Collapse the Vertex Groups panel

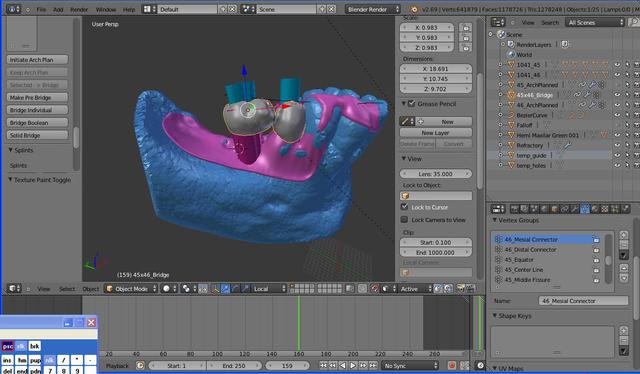pyautogui.click(x=495, y=220)
